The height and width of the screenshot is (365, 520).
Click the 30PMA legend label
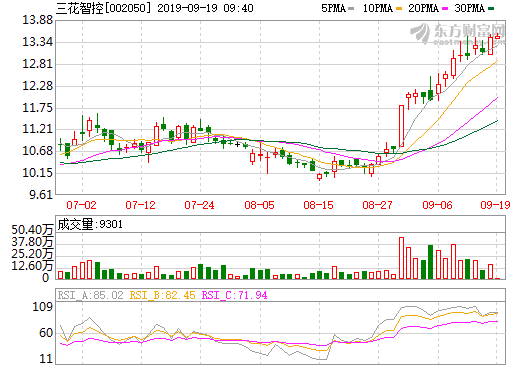[x=470, y=8]
